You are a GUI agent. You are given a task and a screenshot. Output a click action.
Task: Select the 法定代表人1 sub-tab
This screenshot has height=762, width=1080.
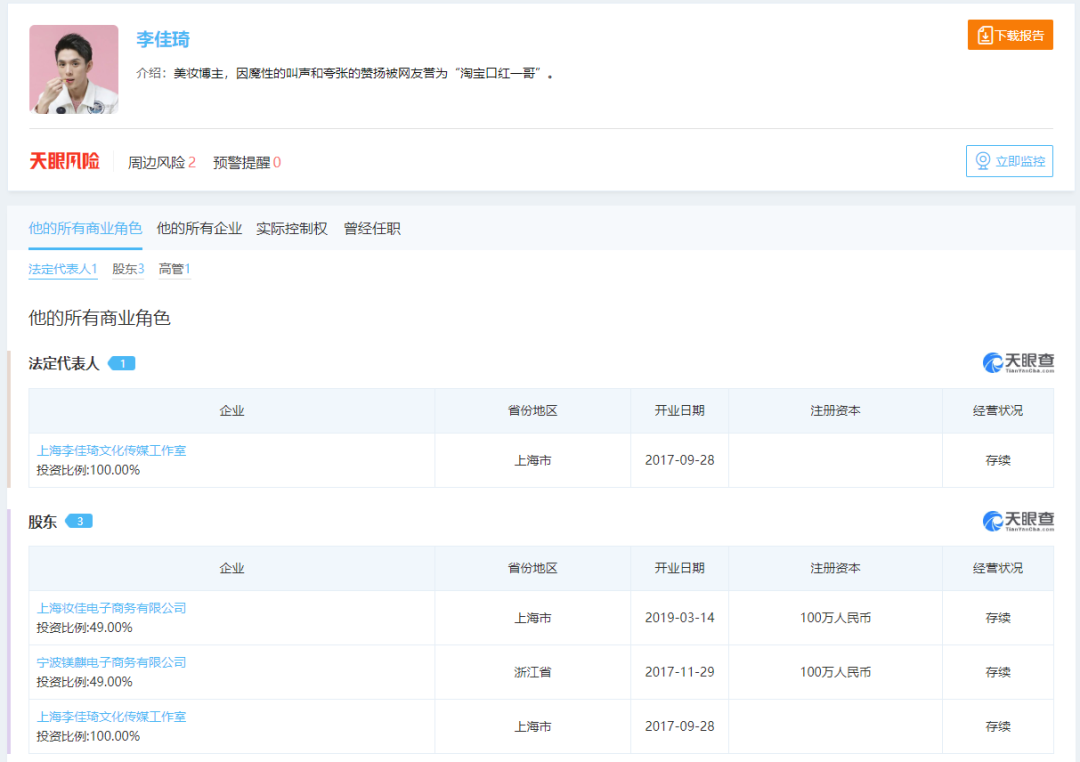tap(63, 269)
